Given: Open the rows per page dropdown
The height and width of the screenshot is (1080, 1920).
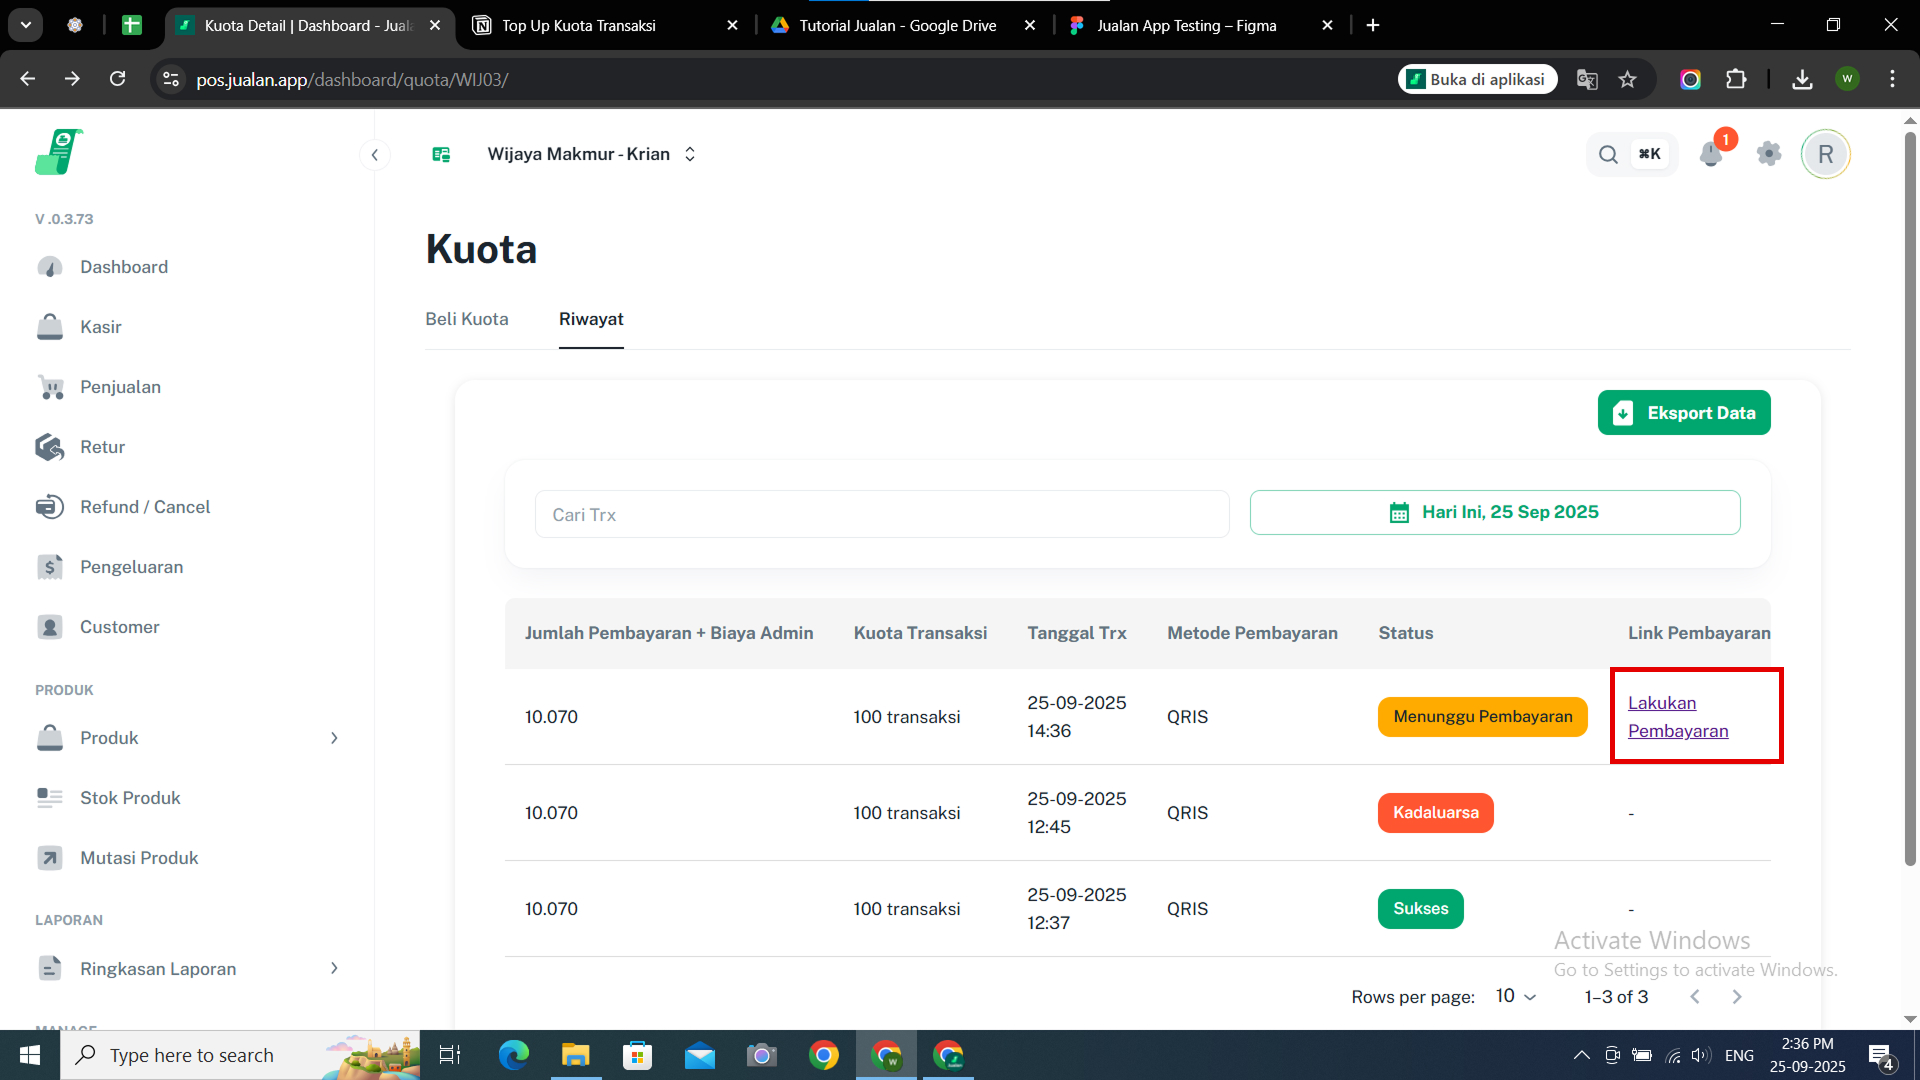Looking at the screenshot, I should pos(1516,996).
